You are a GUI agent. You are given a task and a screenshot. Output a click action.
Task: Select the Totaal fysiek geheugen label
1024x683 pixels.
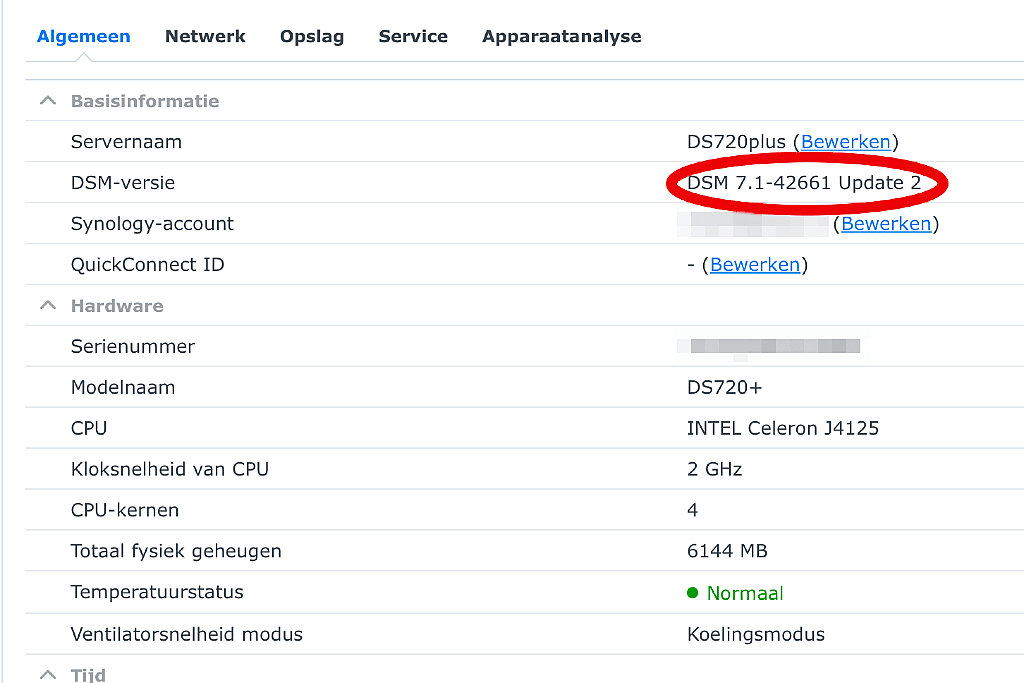176,551
